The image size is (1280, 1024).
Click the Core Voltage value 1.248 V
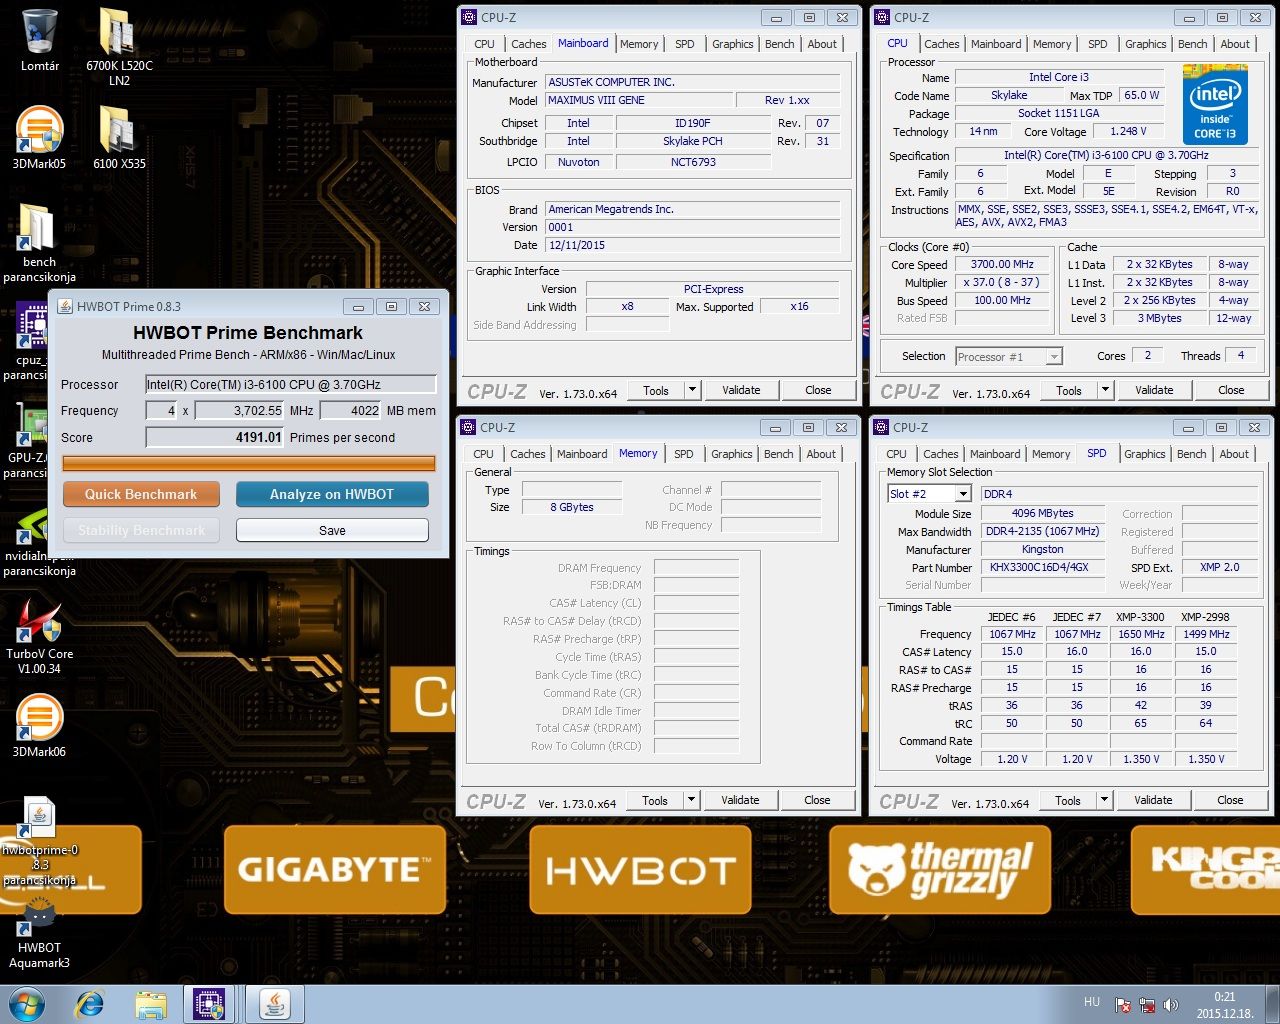tap(1128, 131)
